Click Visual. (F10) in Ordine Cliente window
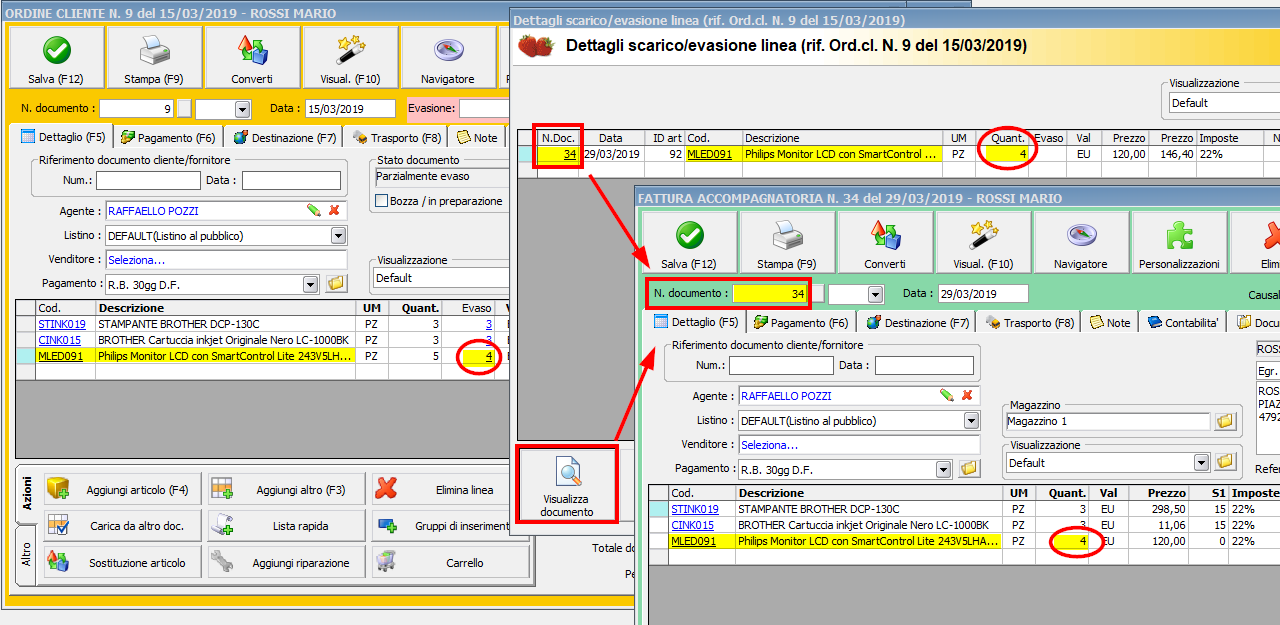 (350, 57)
